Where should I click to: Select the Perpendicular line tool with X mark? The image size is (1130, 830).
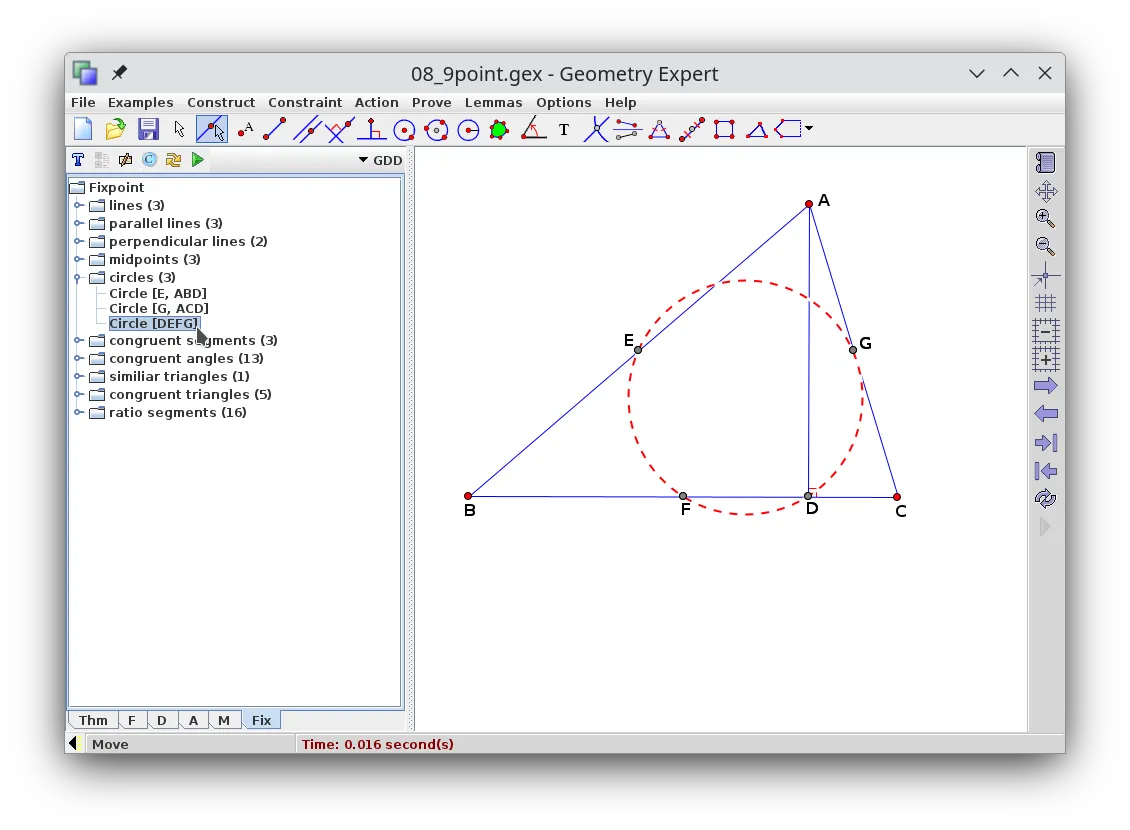click(x=339, y=130)
